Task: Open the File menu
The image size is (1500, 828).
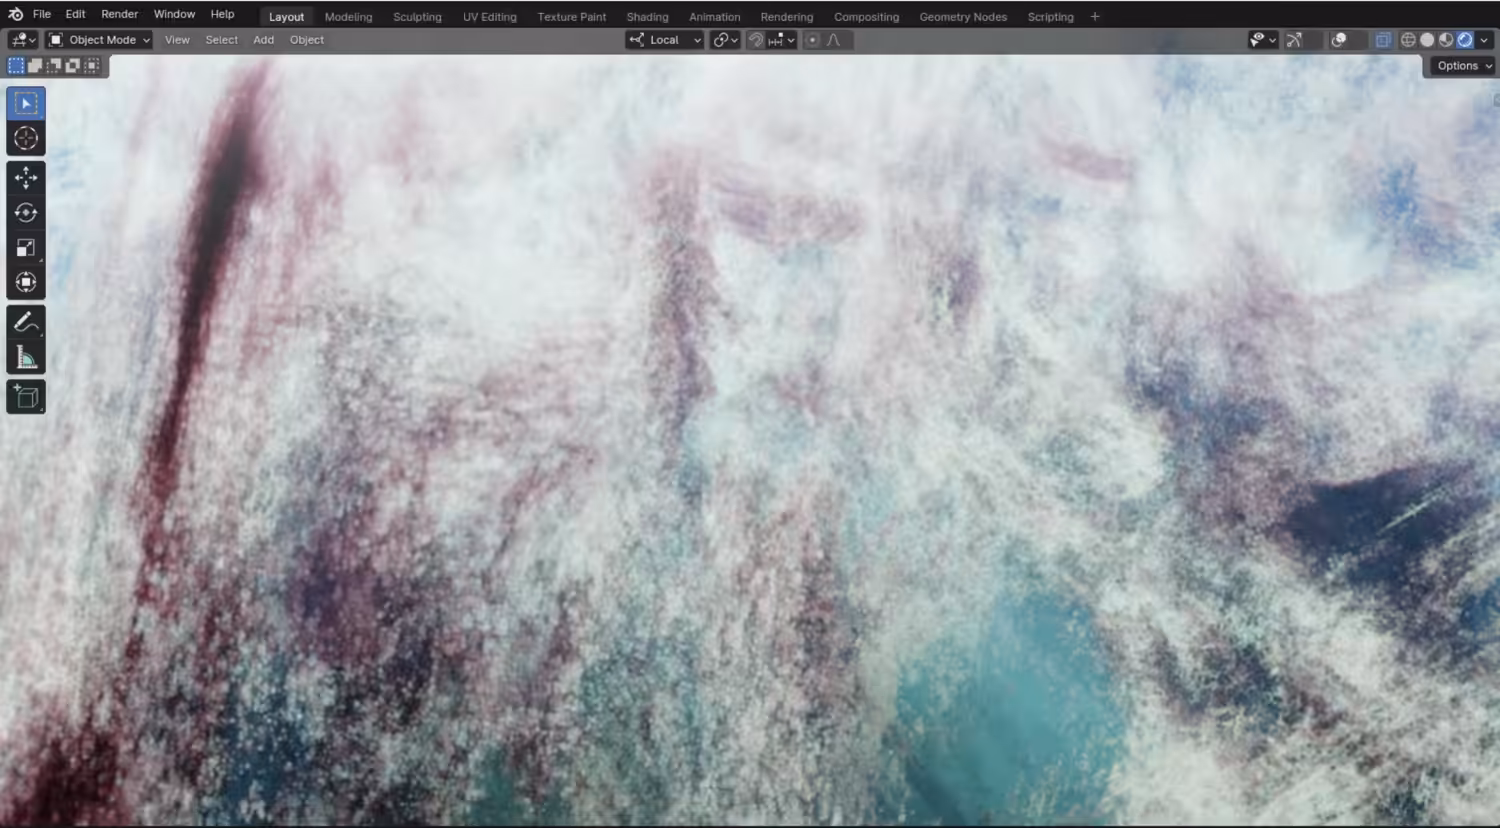Action: pos(42,14)
